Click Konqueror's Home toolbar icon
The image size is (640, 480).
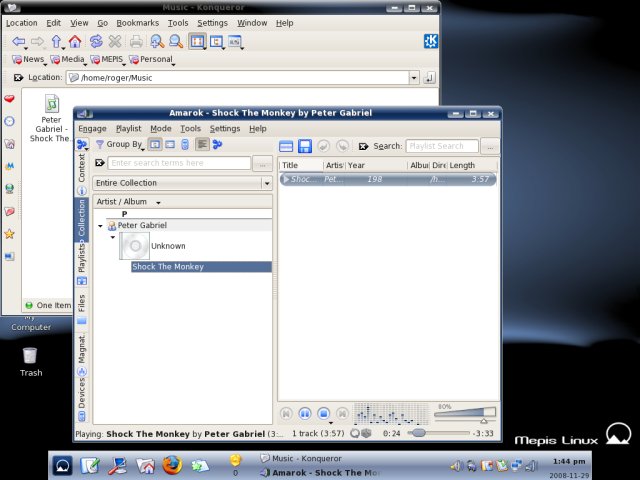coord(75,41)
